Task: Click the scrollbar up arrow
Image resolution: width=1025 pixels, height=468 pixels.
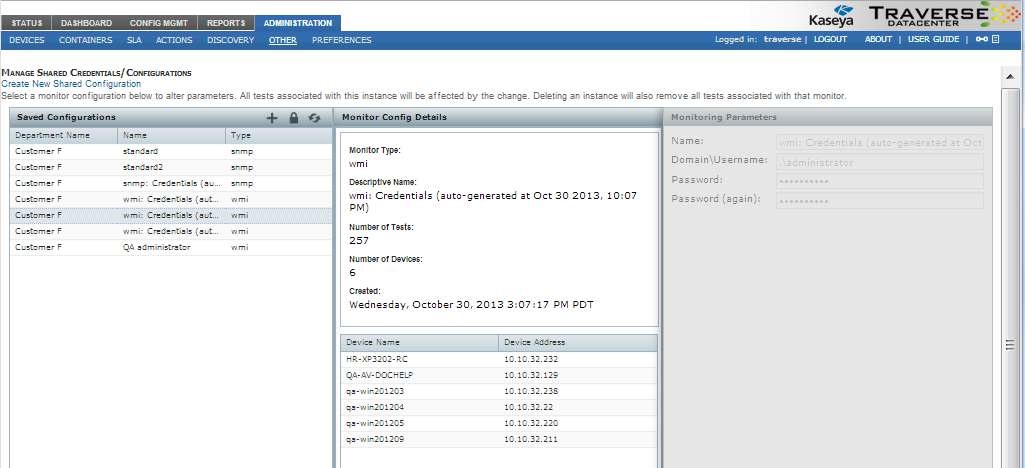Action: coord(1010,75)
